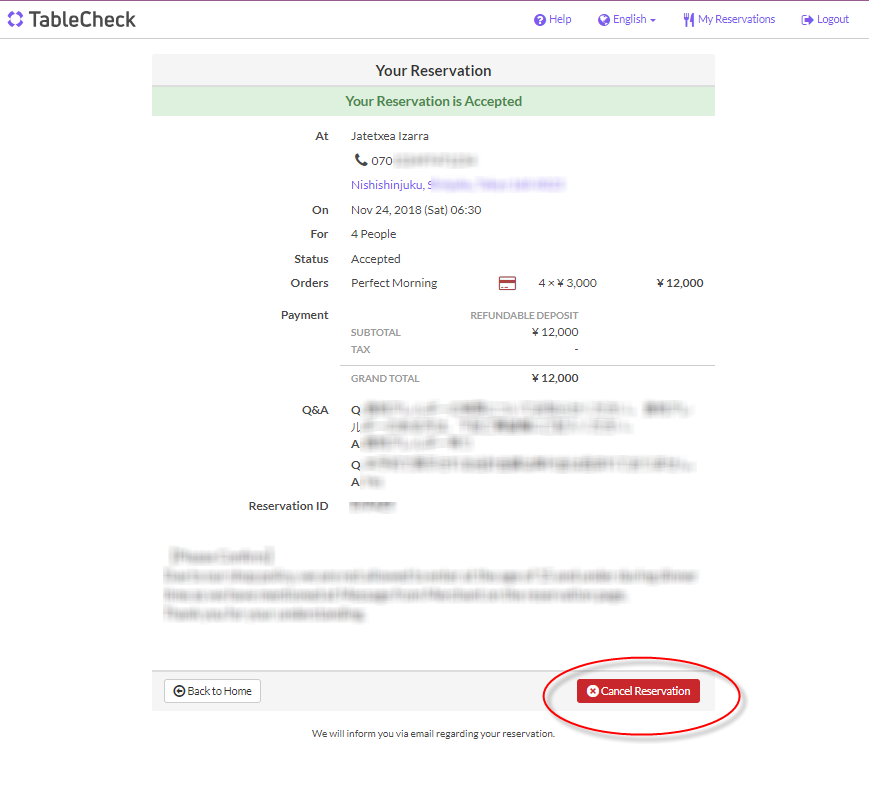Click the credit card icon in Orders

click(x=507, y=283)
